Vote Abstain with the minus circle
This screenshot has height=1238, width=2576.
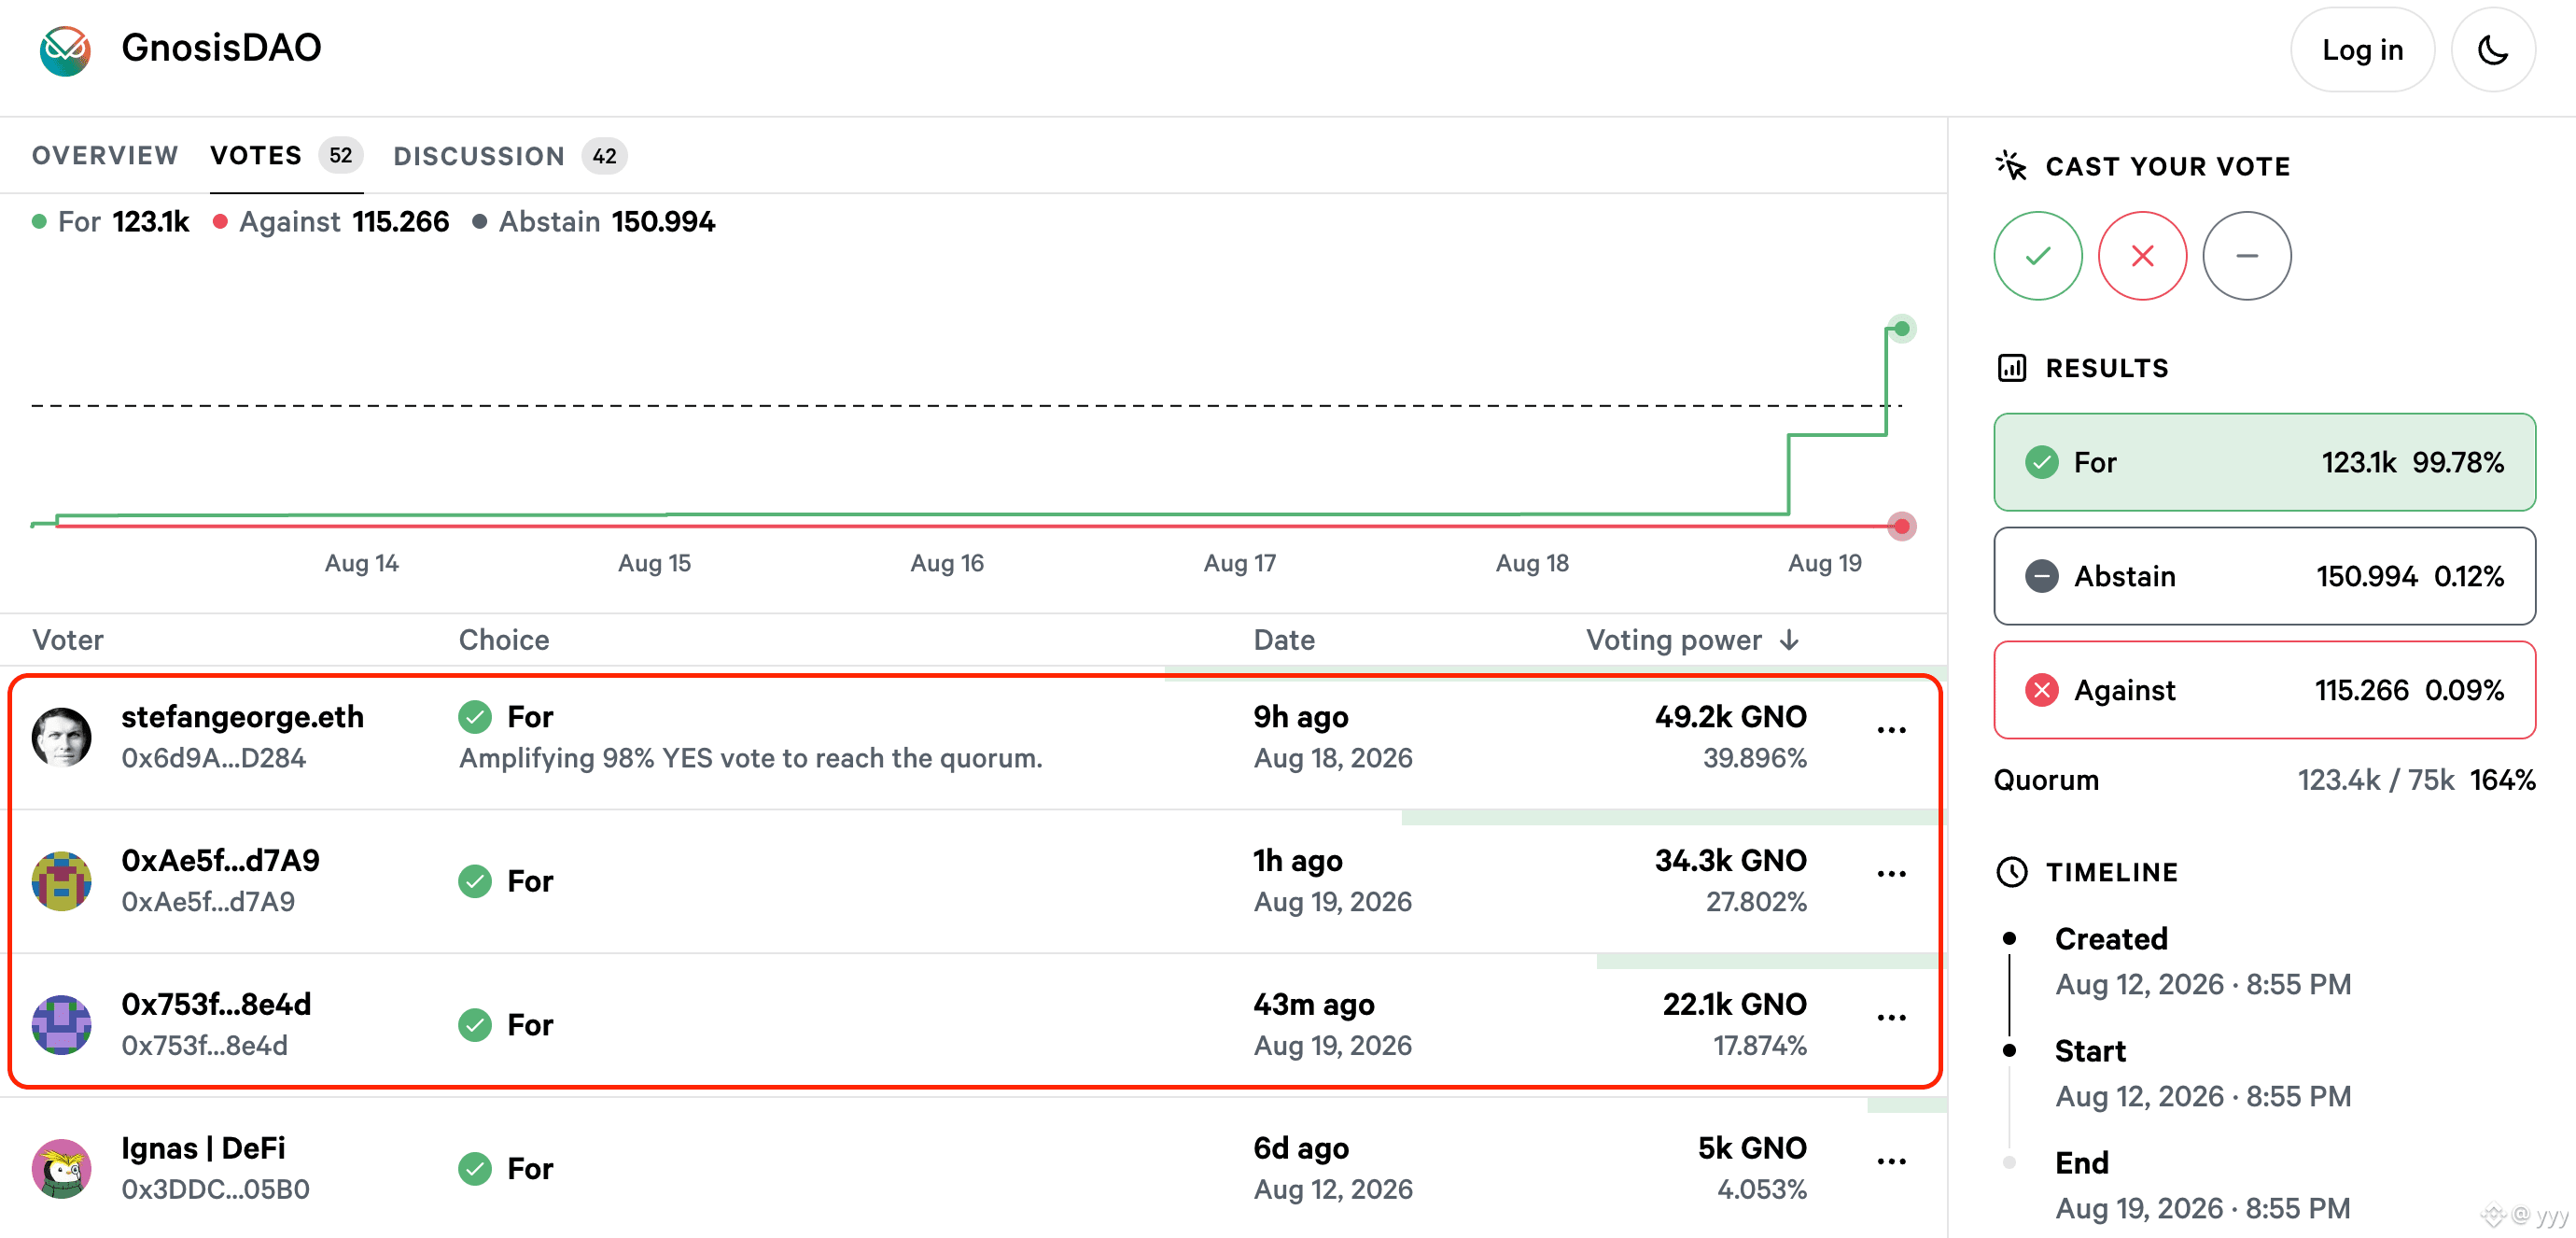pyautogui.click(x=2247, y=256)
